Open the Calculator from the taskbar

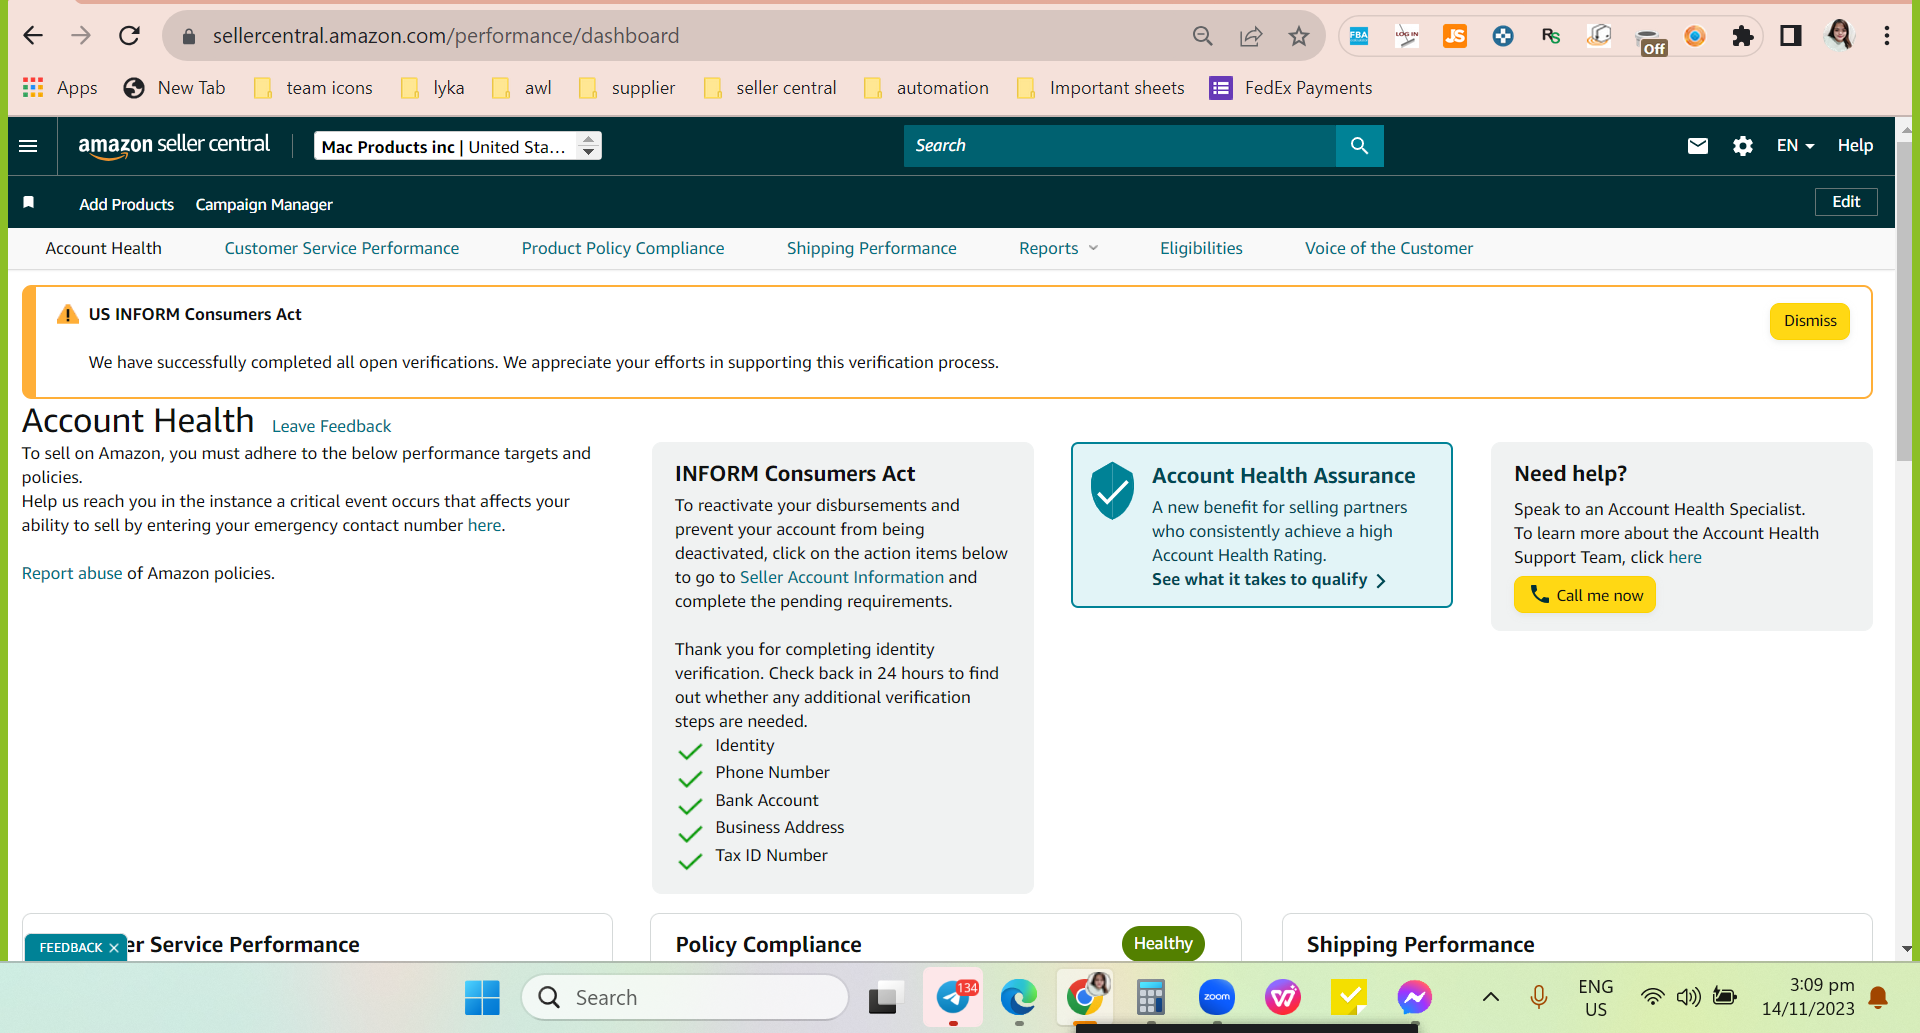(1151, 997)
